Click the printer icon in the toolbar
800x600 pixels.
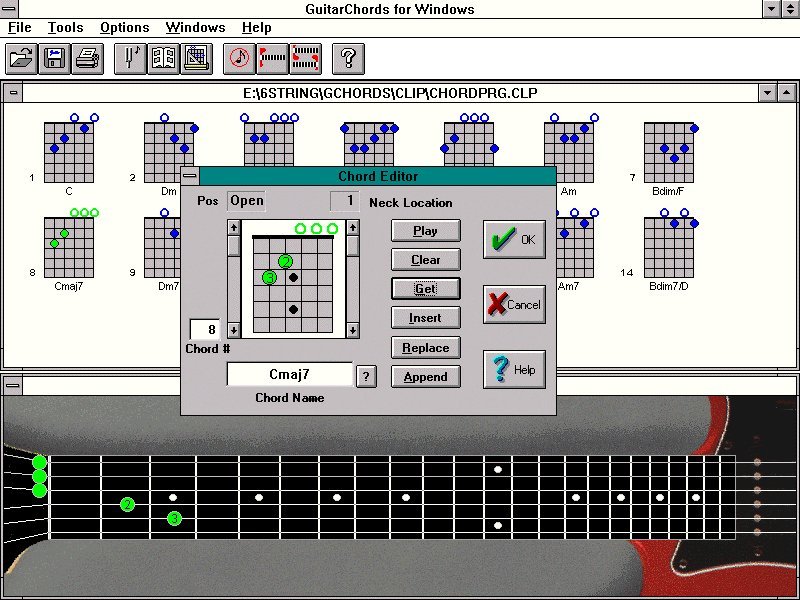[88, 59]
